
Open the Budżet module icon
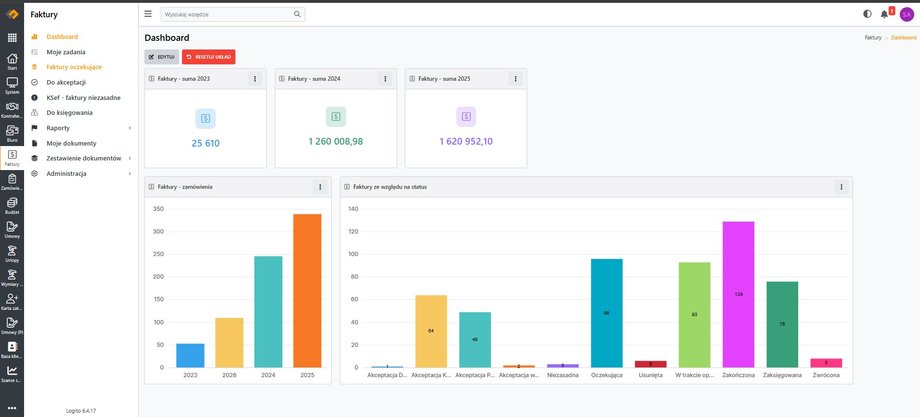pyautogui.click(x=12, y=204)
